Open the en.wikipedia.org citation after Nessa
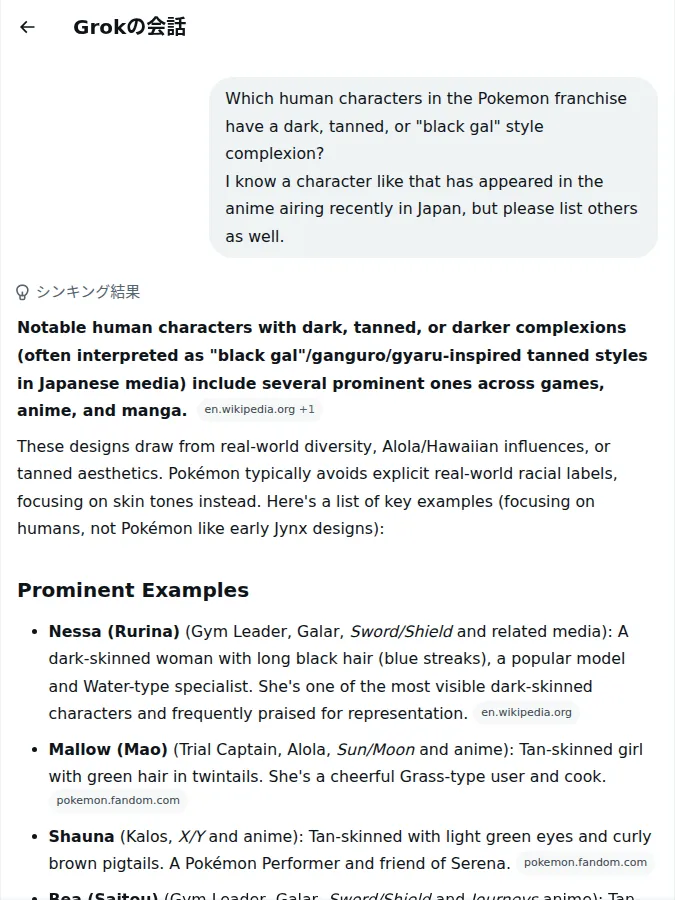Viewport: 675px width, 900px height. [526, 712]
